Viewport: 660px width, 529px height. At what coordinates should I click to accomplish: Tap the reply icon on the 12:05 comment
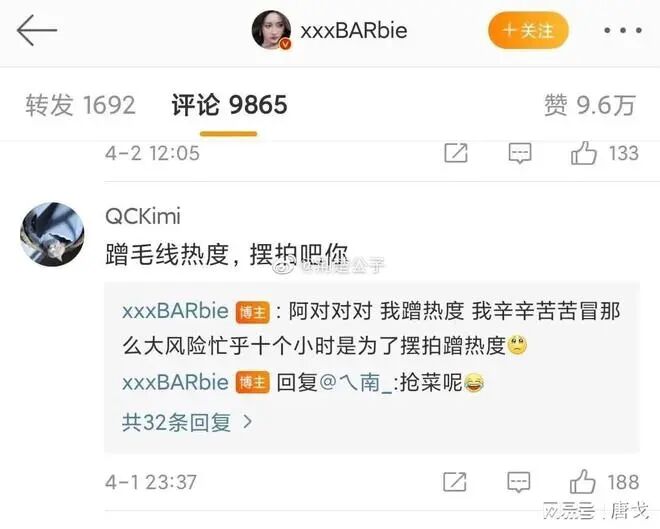pos(520,153)
